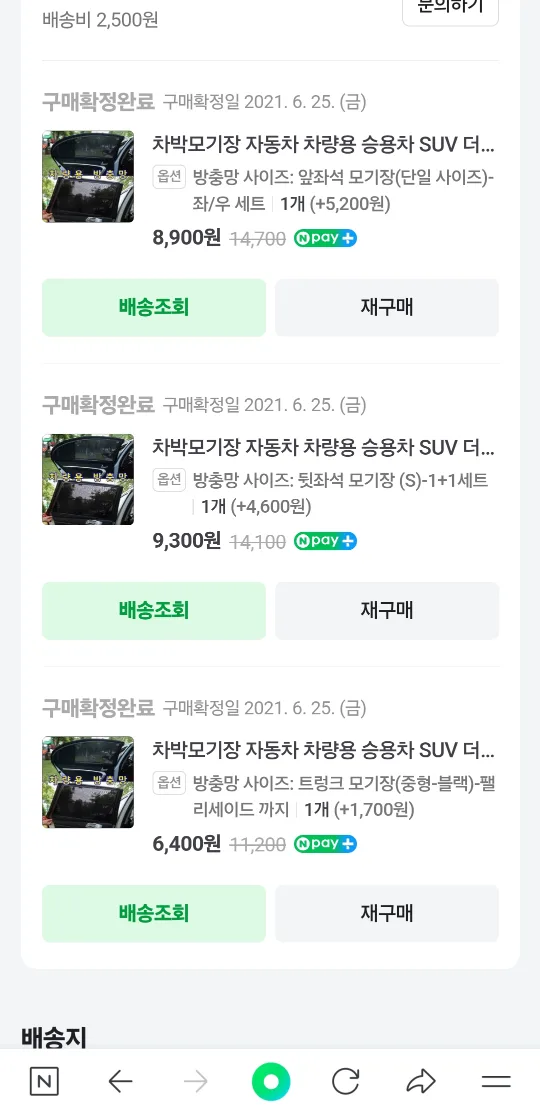Open the hamburger menu icon
Image resolution: width=540 pixels, height=1114 pixels.
pos(496,1082)
